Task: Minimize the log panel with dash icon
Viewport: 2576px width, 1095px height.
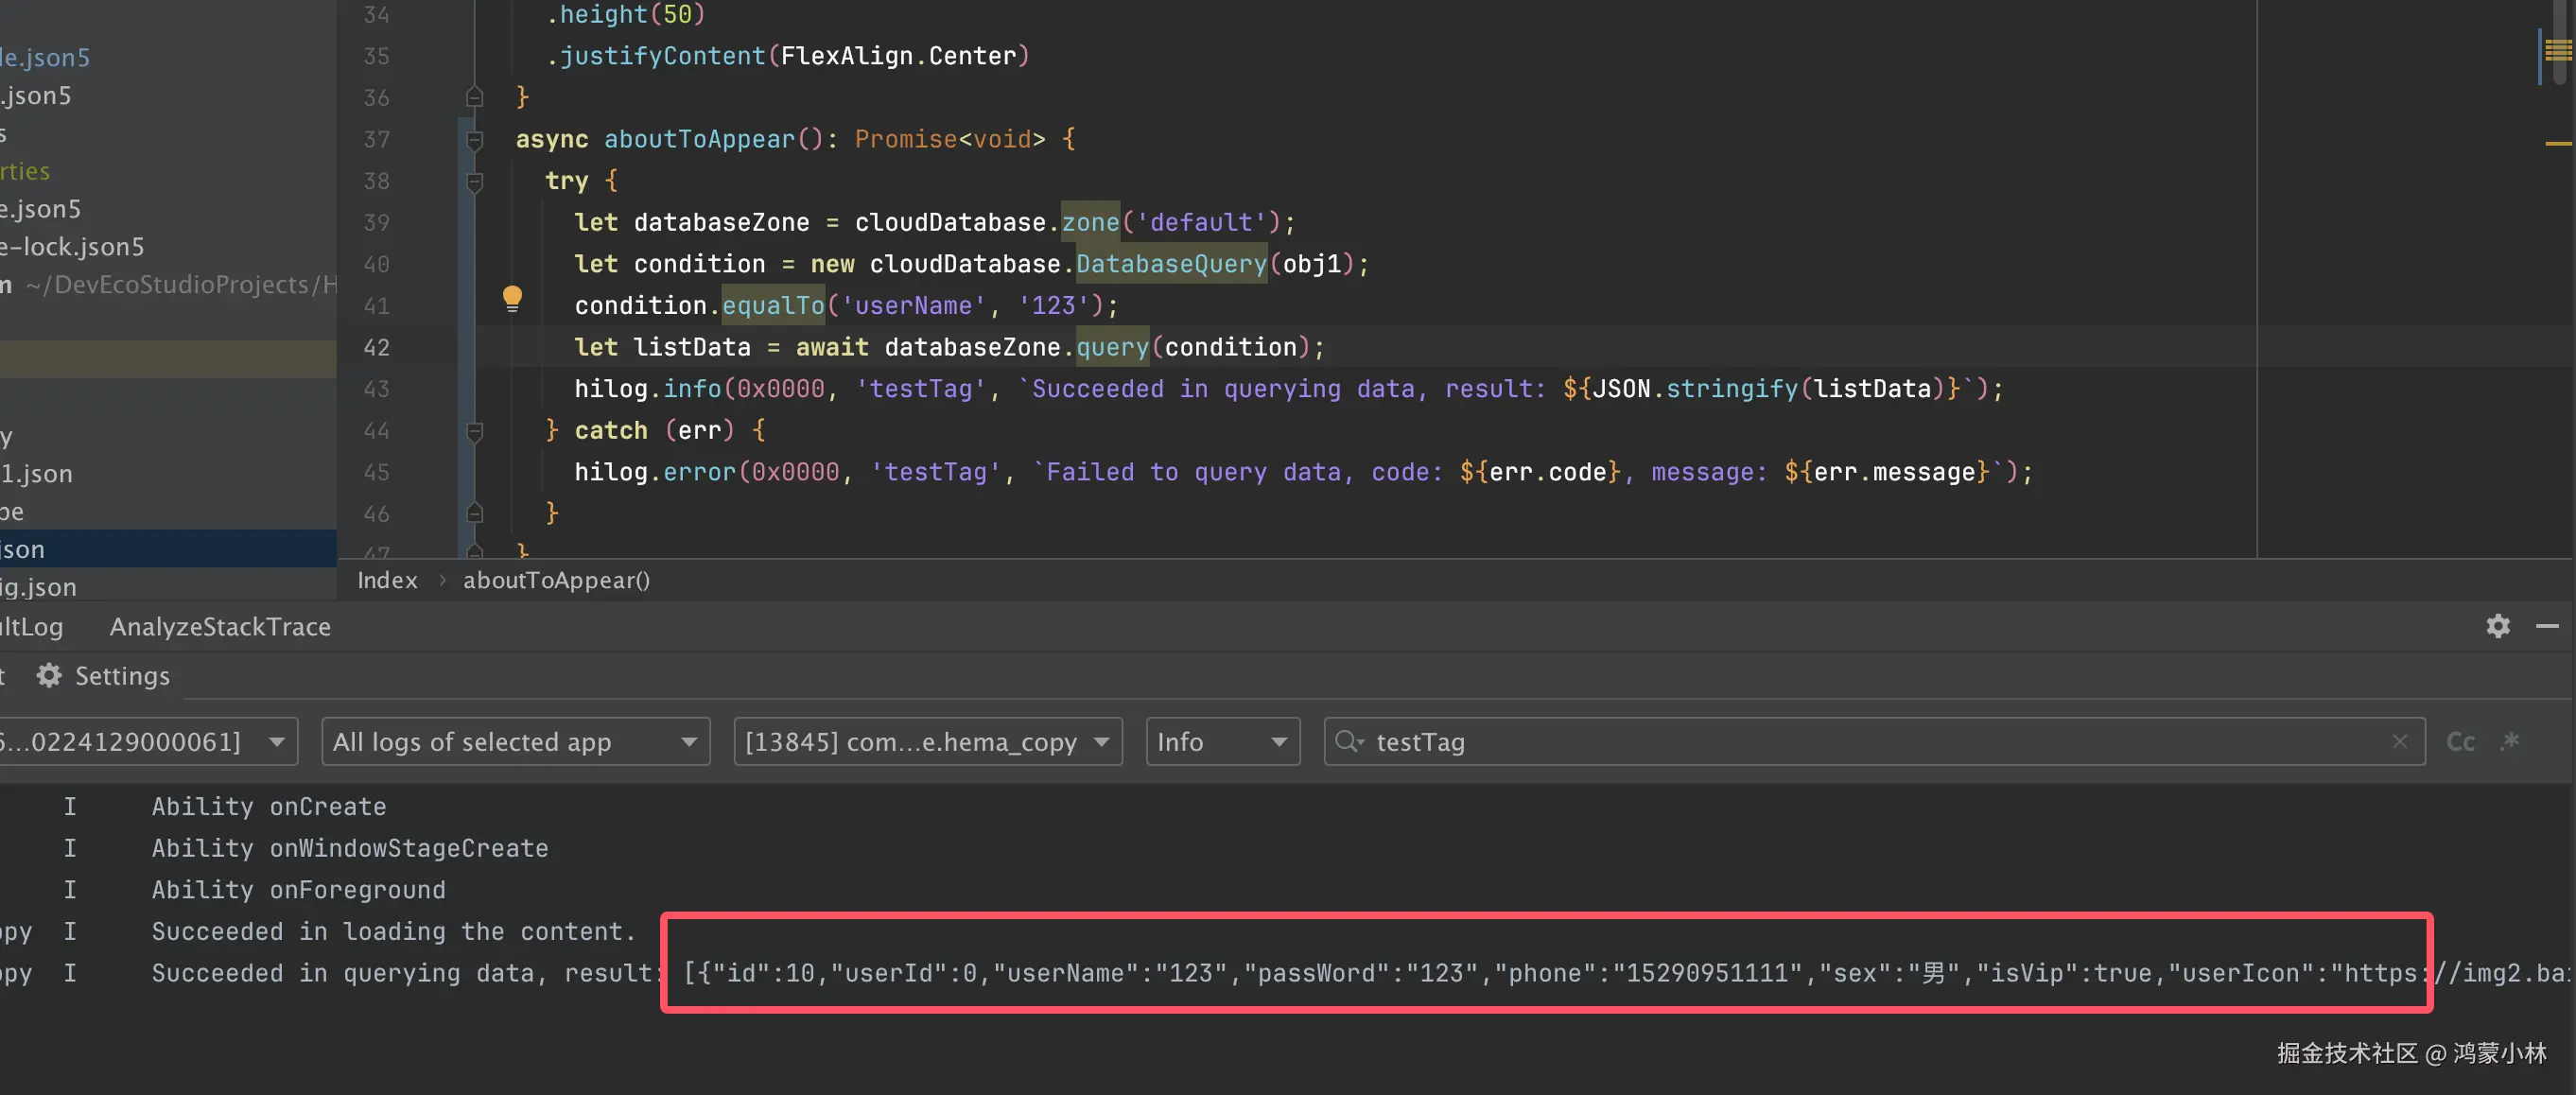Action: [x=2546, y=626]
